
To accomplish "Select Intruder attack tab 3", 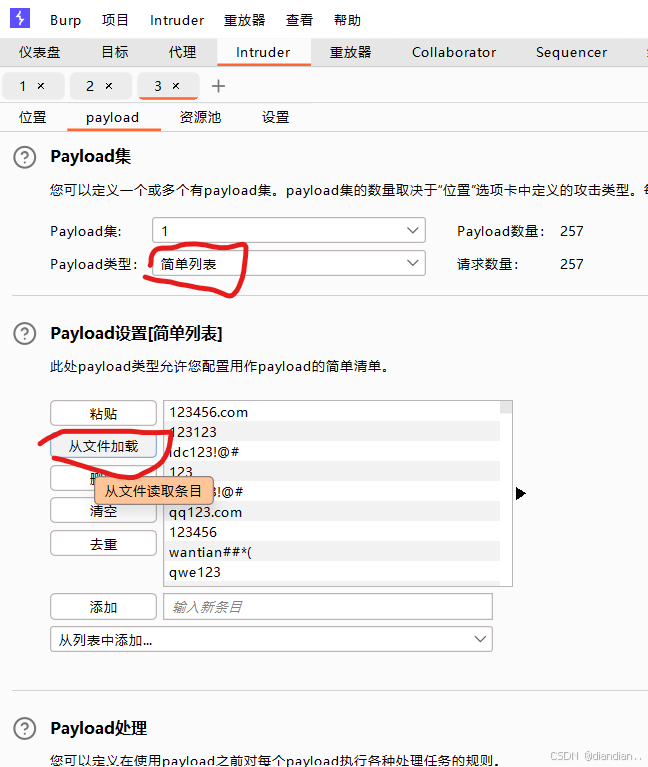I will coord(157,86).
